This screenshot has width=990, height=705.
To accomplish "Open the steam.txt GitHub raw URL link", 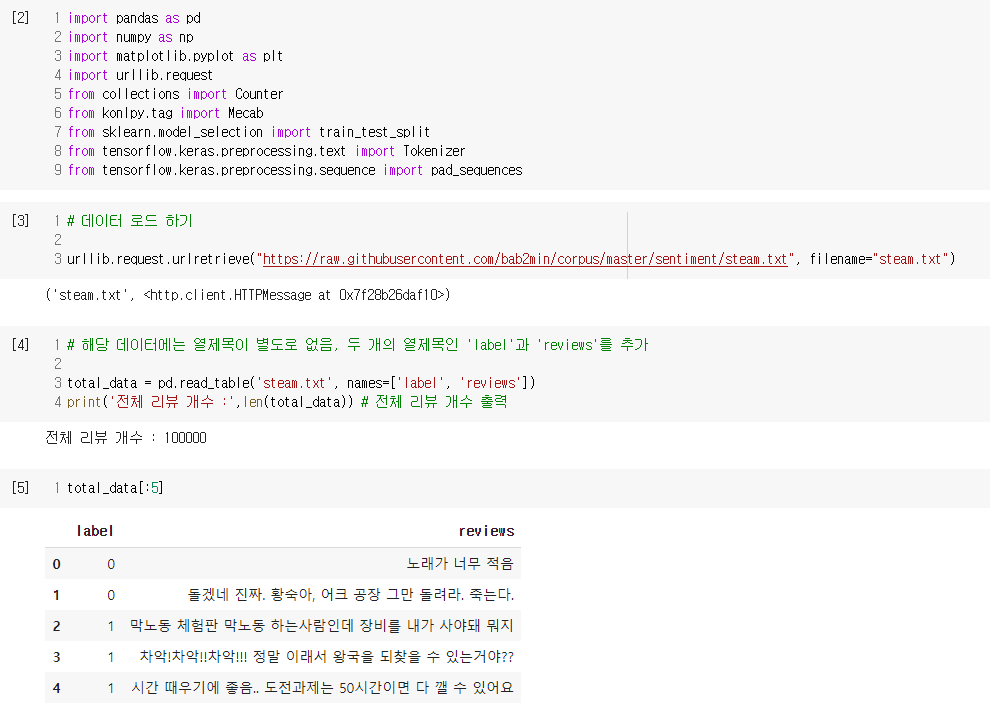I will [x=525, y=259].
